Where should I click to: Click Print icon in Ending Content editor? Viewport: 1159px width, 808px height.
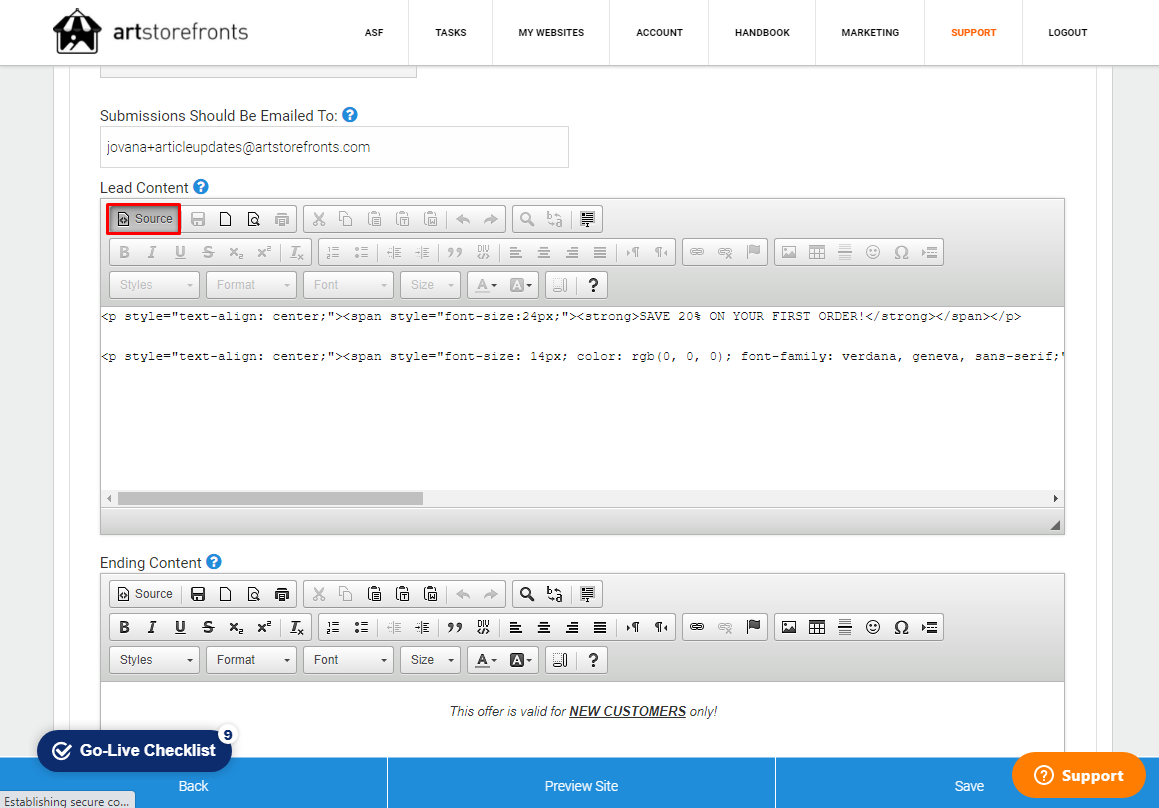click(282, 594)
